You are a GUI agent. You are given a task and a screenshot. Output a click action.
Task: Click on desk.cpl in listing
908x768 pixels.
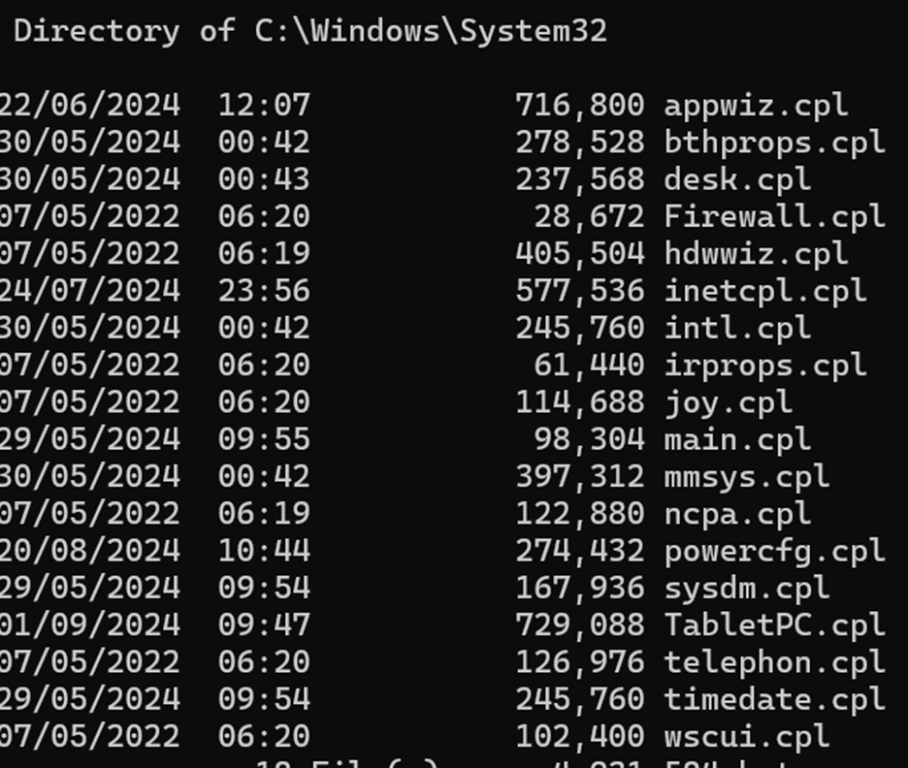(737, 181)
